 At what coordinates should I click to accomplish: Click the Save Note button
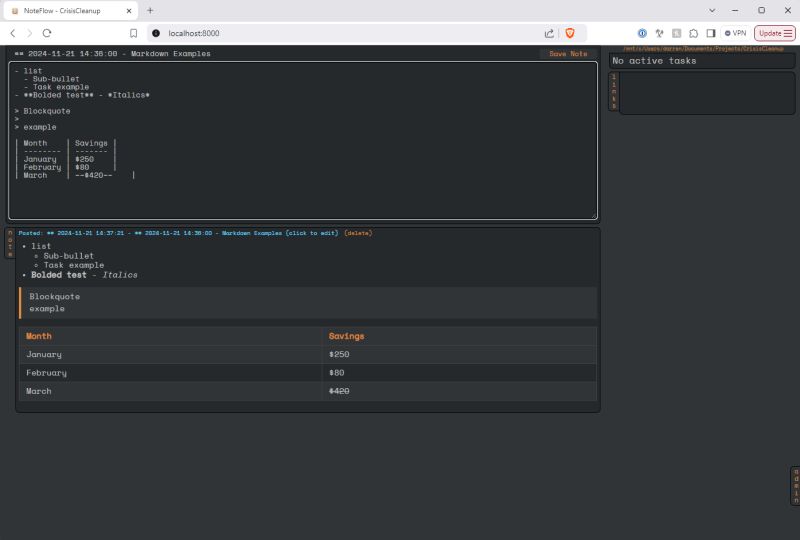[568, 54]
